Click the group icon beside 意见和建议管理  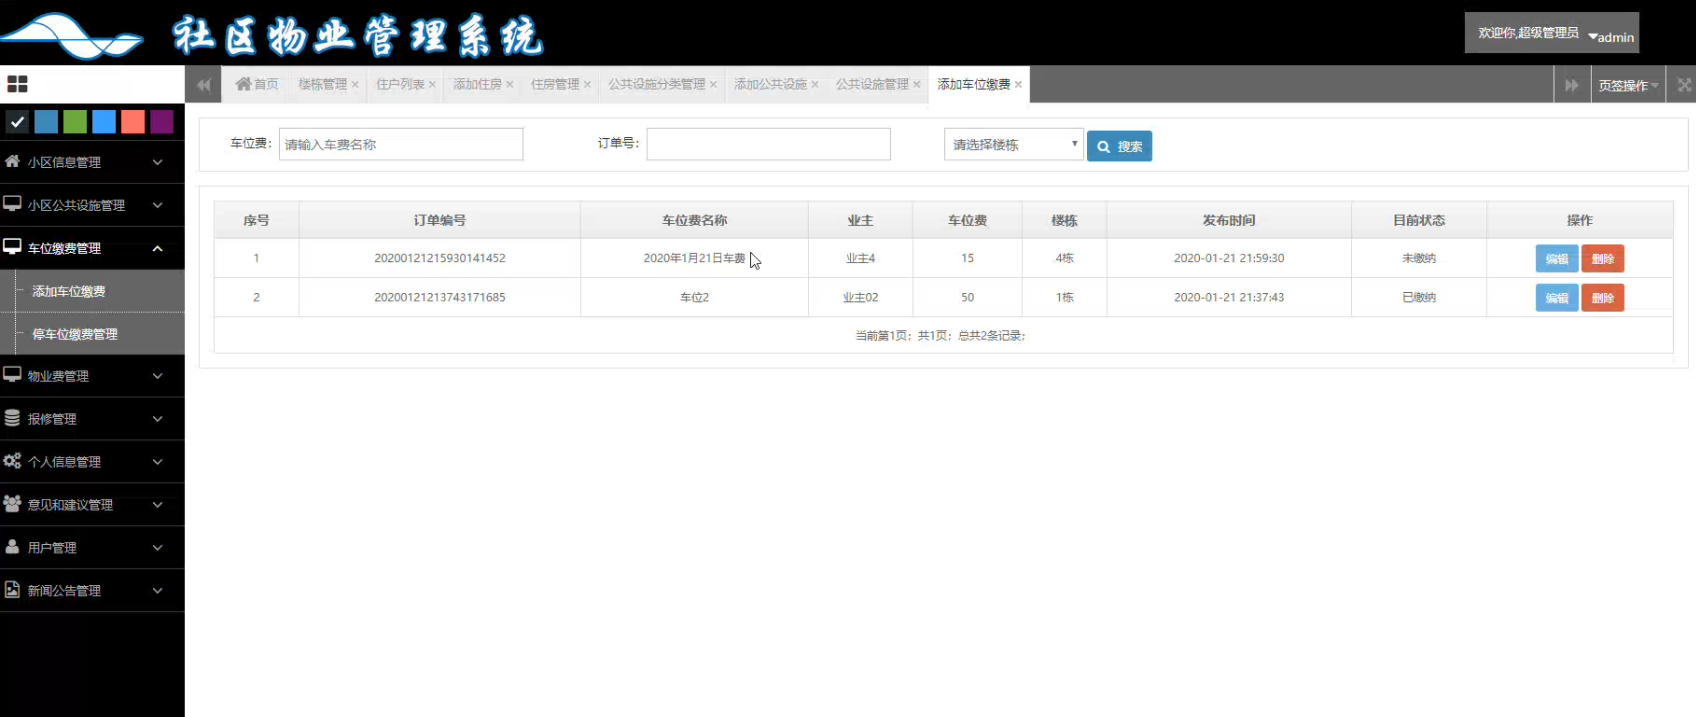click(12, 504)
